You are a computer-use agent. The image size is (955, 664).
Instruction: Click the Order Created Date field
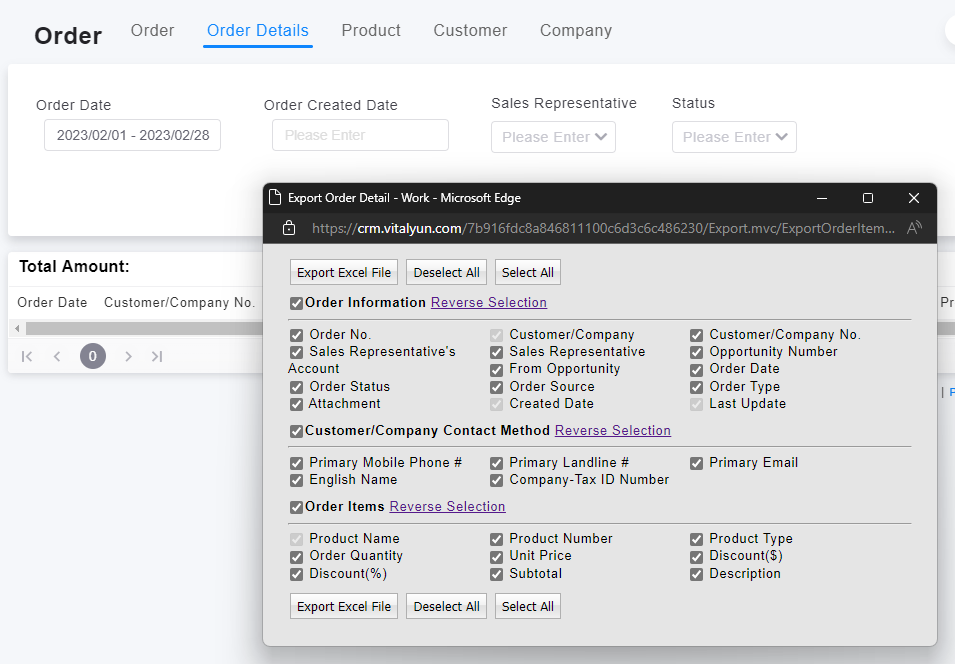tap(361, 135)
